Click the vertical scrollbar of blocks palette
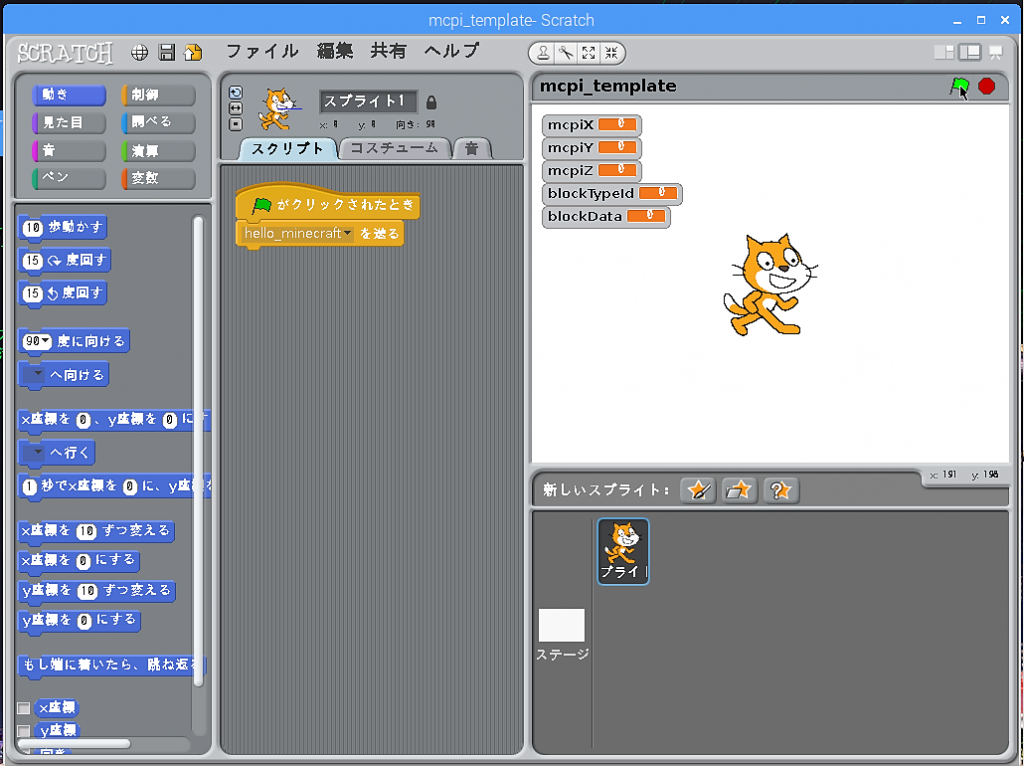1024x766 pixels. coord(199,451)
